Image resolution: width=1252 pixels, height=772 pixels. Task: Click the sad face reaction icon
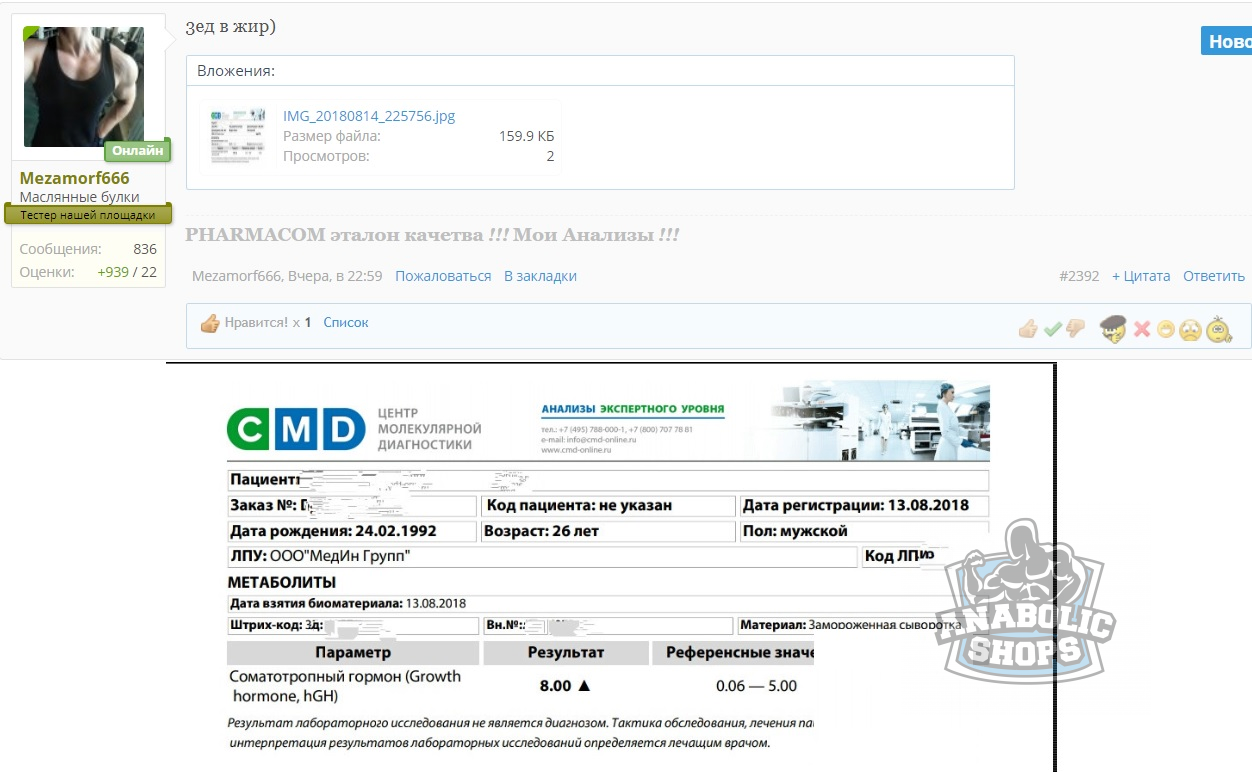coord(1189,329)
